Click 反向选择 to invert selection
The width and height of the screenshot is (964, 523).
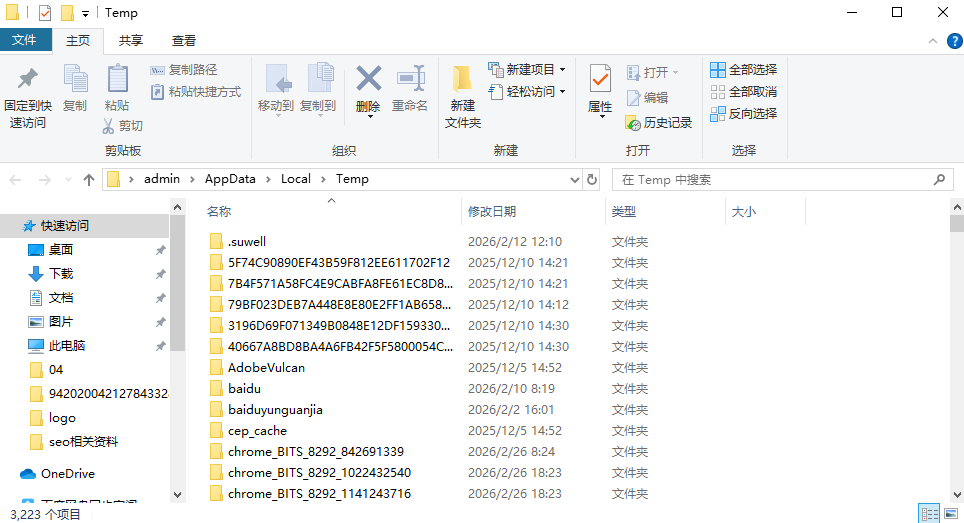tap(743, 114)
